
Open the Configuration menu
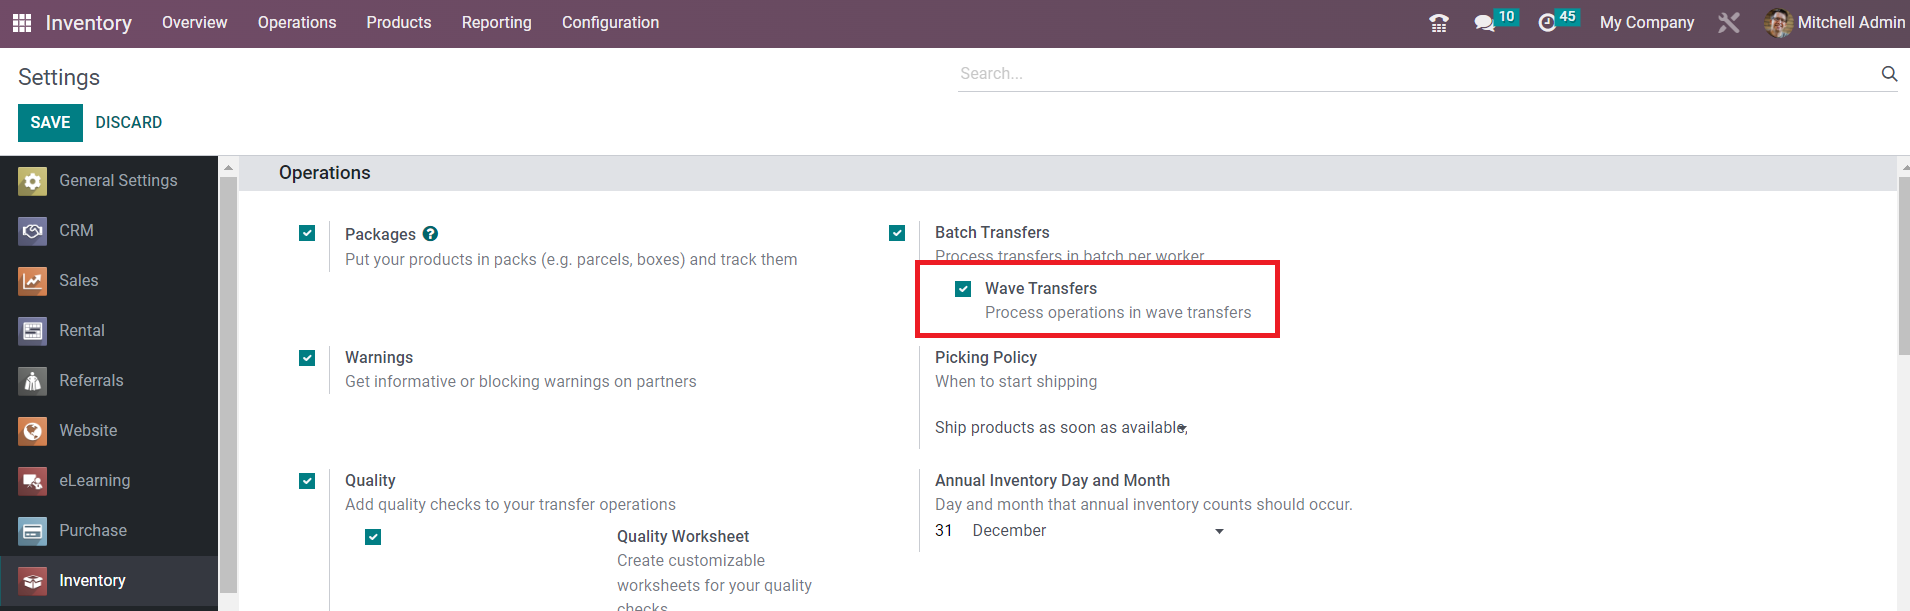[x=610, y=23]
